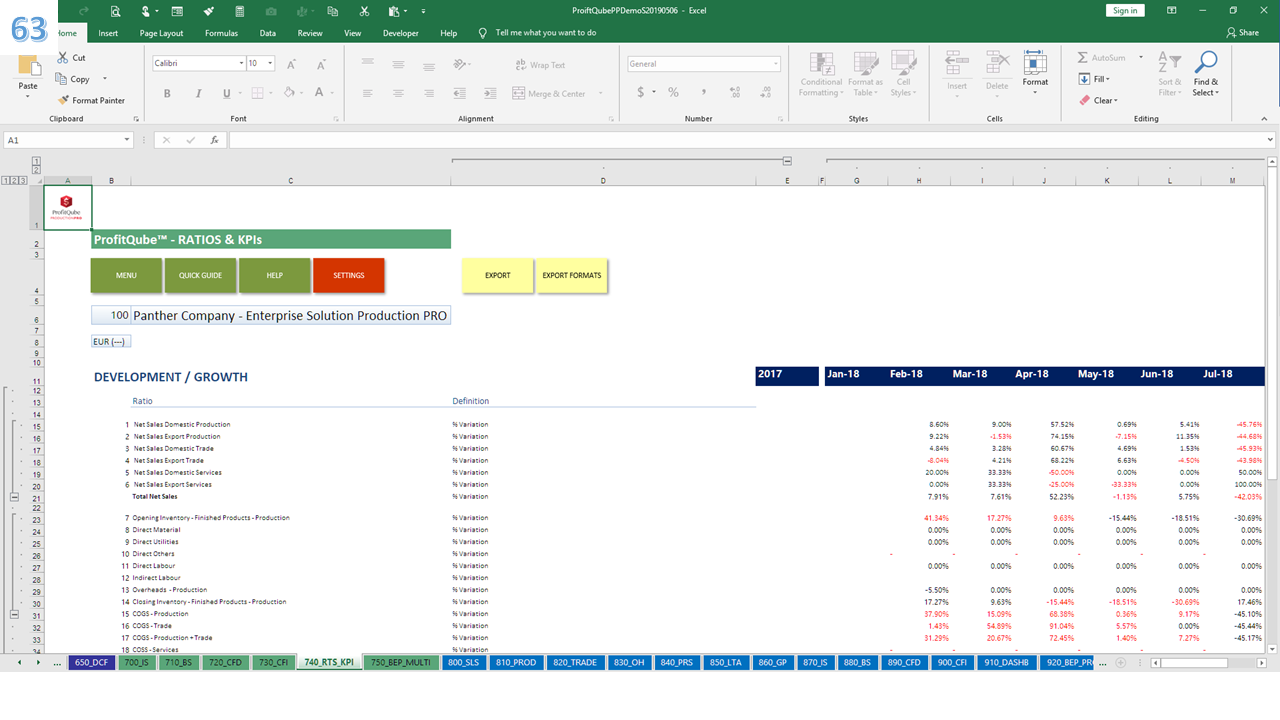This screenshot has width=1280, height=720.
Task: Click the scissors icon in quick access toolbar
Action: pos(364,11)
